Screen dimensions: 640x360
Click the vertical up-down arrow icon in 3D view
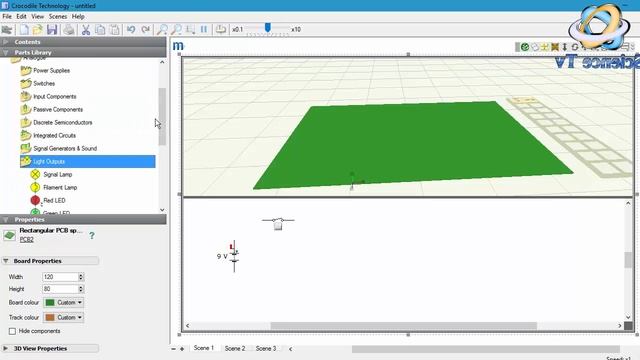(x=564, y=47)
